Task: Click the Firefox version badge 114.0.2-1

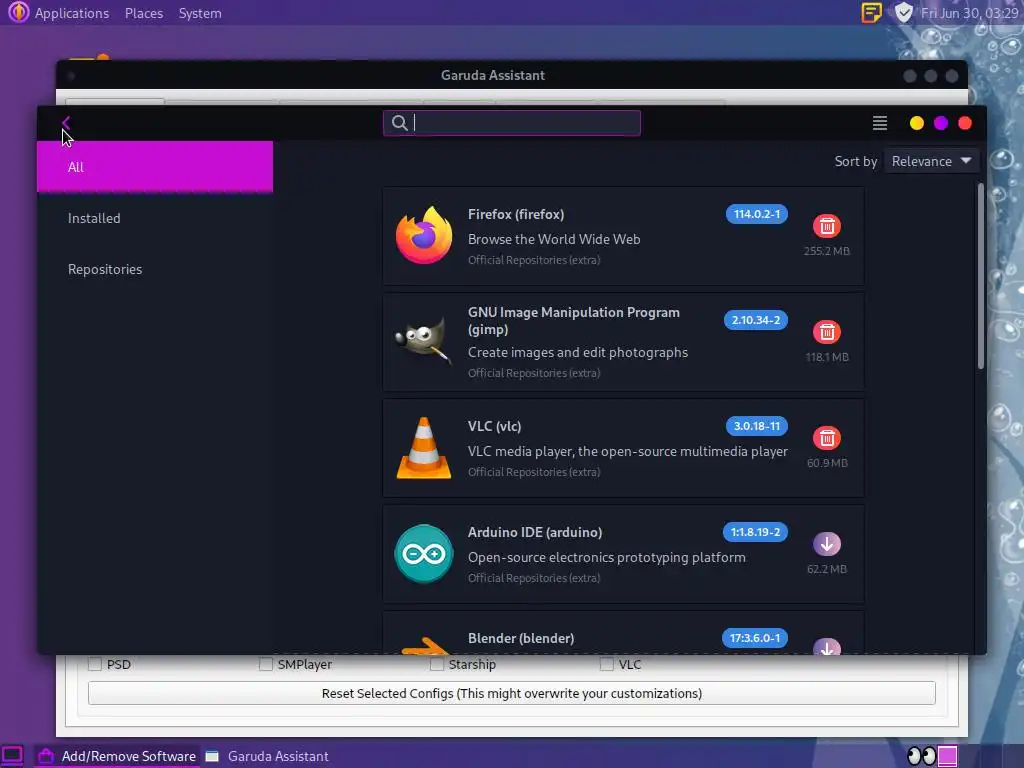Action: 756,214
